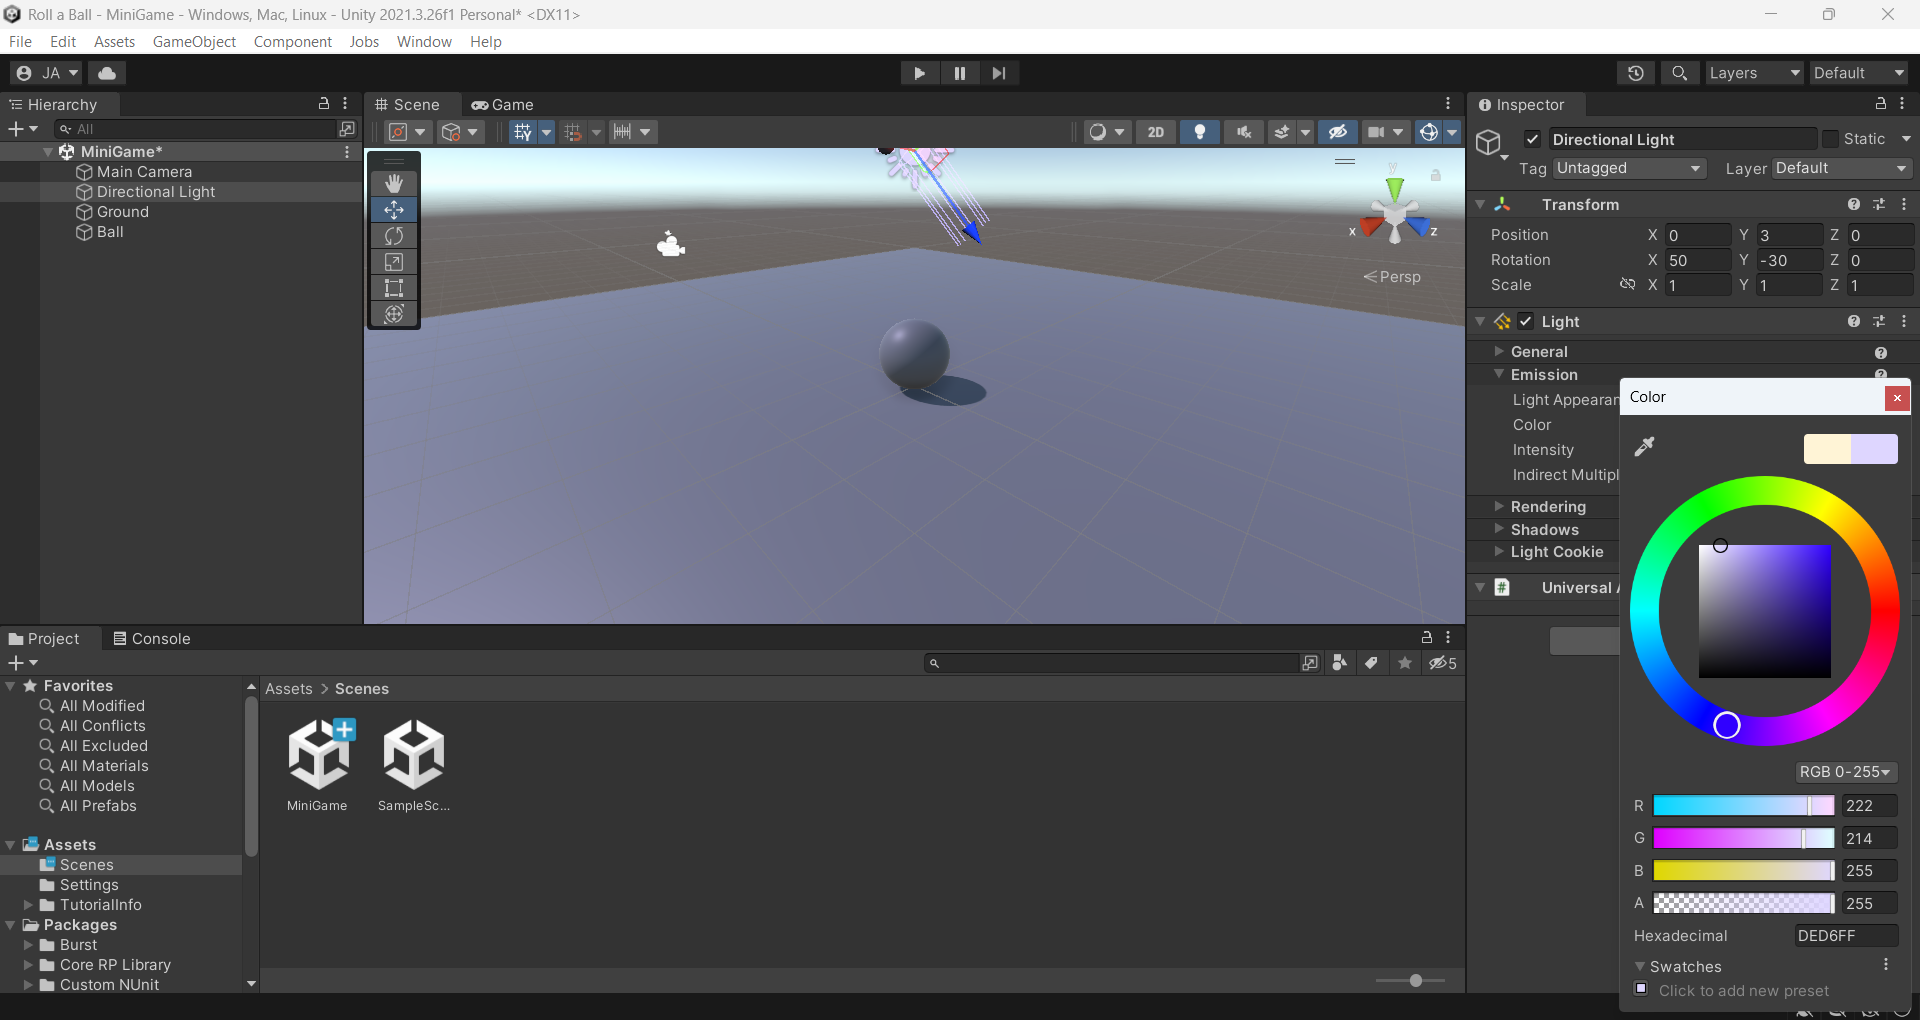Disable the Light component checkbox
The width and height of the screenshot is (1920, 1020).
click(x=1525, y=321)
